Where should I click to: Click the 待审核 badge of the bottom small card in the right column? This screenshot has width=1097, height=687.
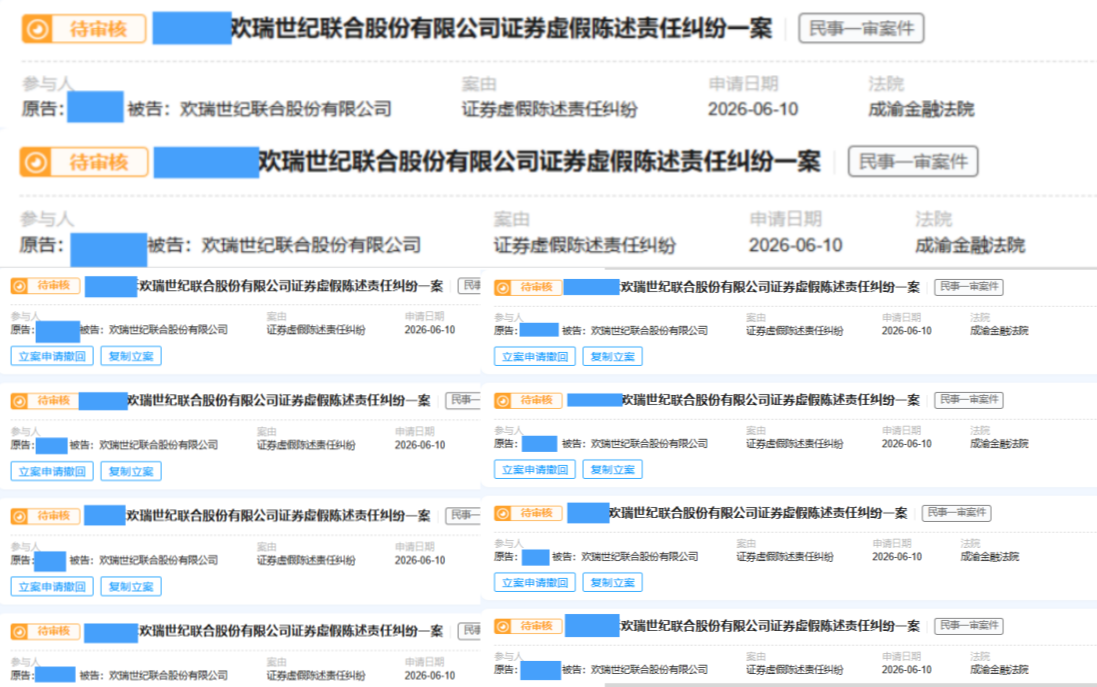tap(528, 626)
